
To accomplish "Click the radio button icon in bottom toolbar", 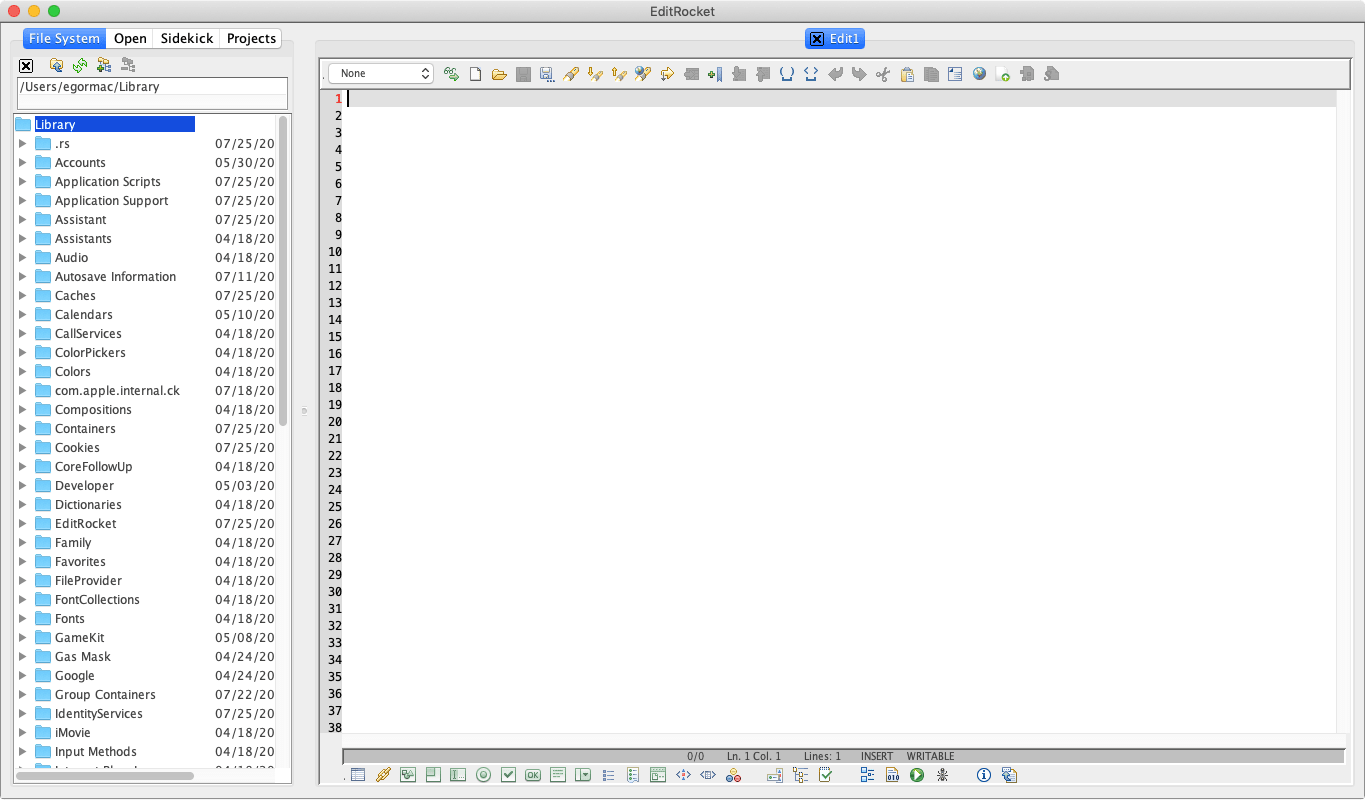I will click(x=484, y=775).
